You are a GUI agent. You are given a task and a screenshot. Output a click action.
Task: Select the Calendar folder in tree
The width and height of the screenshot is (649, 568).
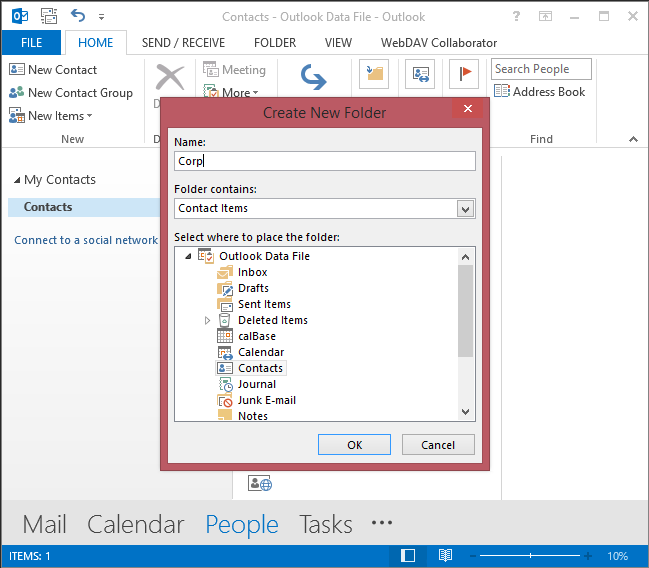point(261,352)
